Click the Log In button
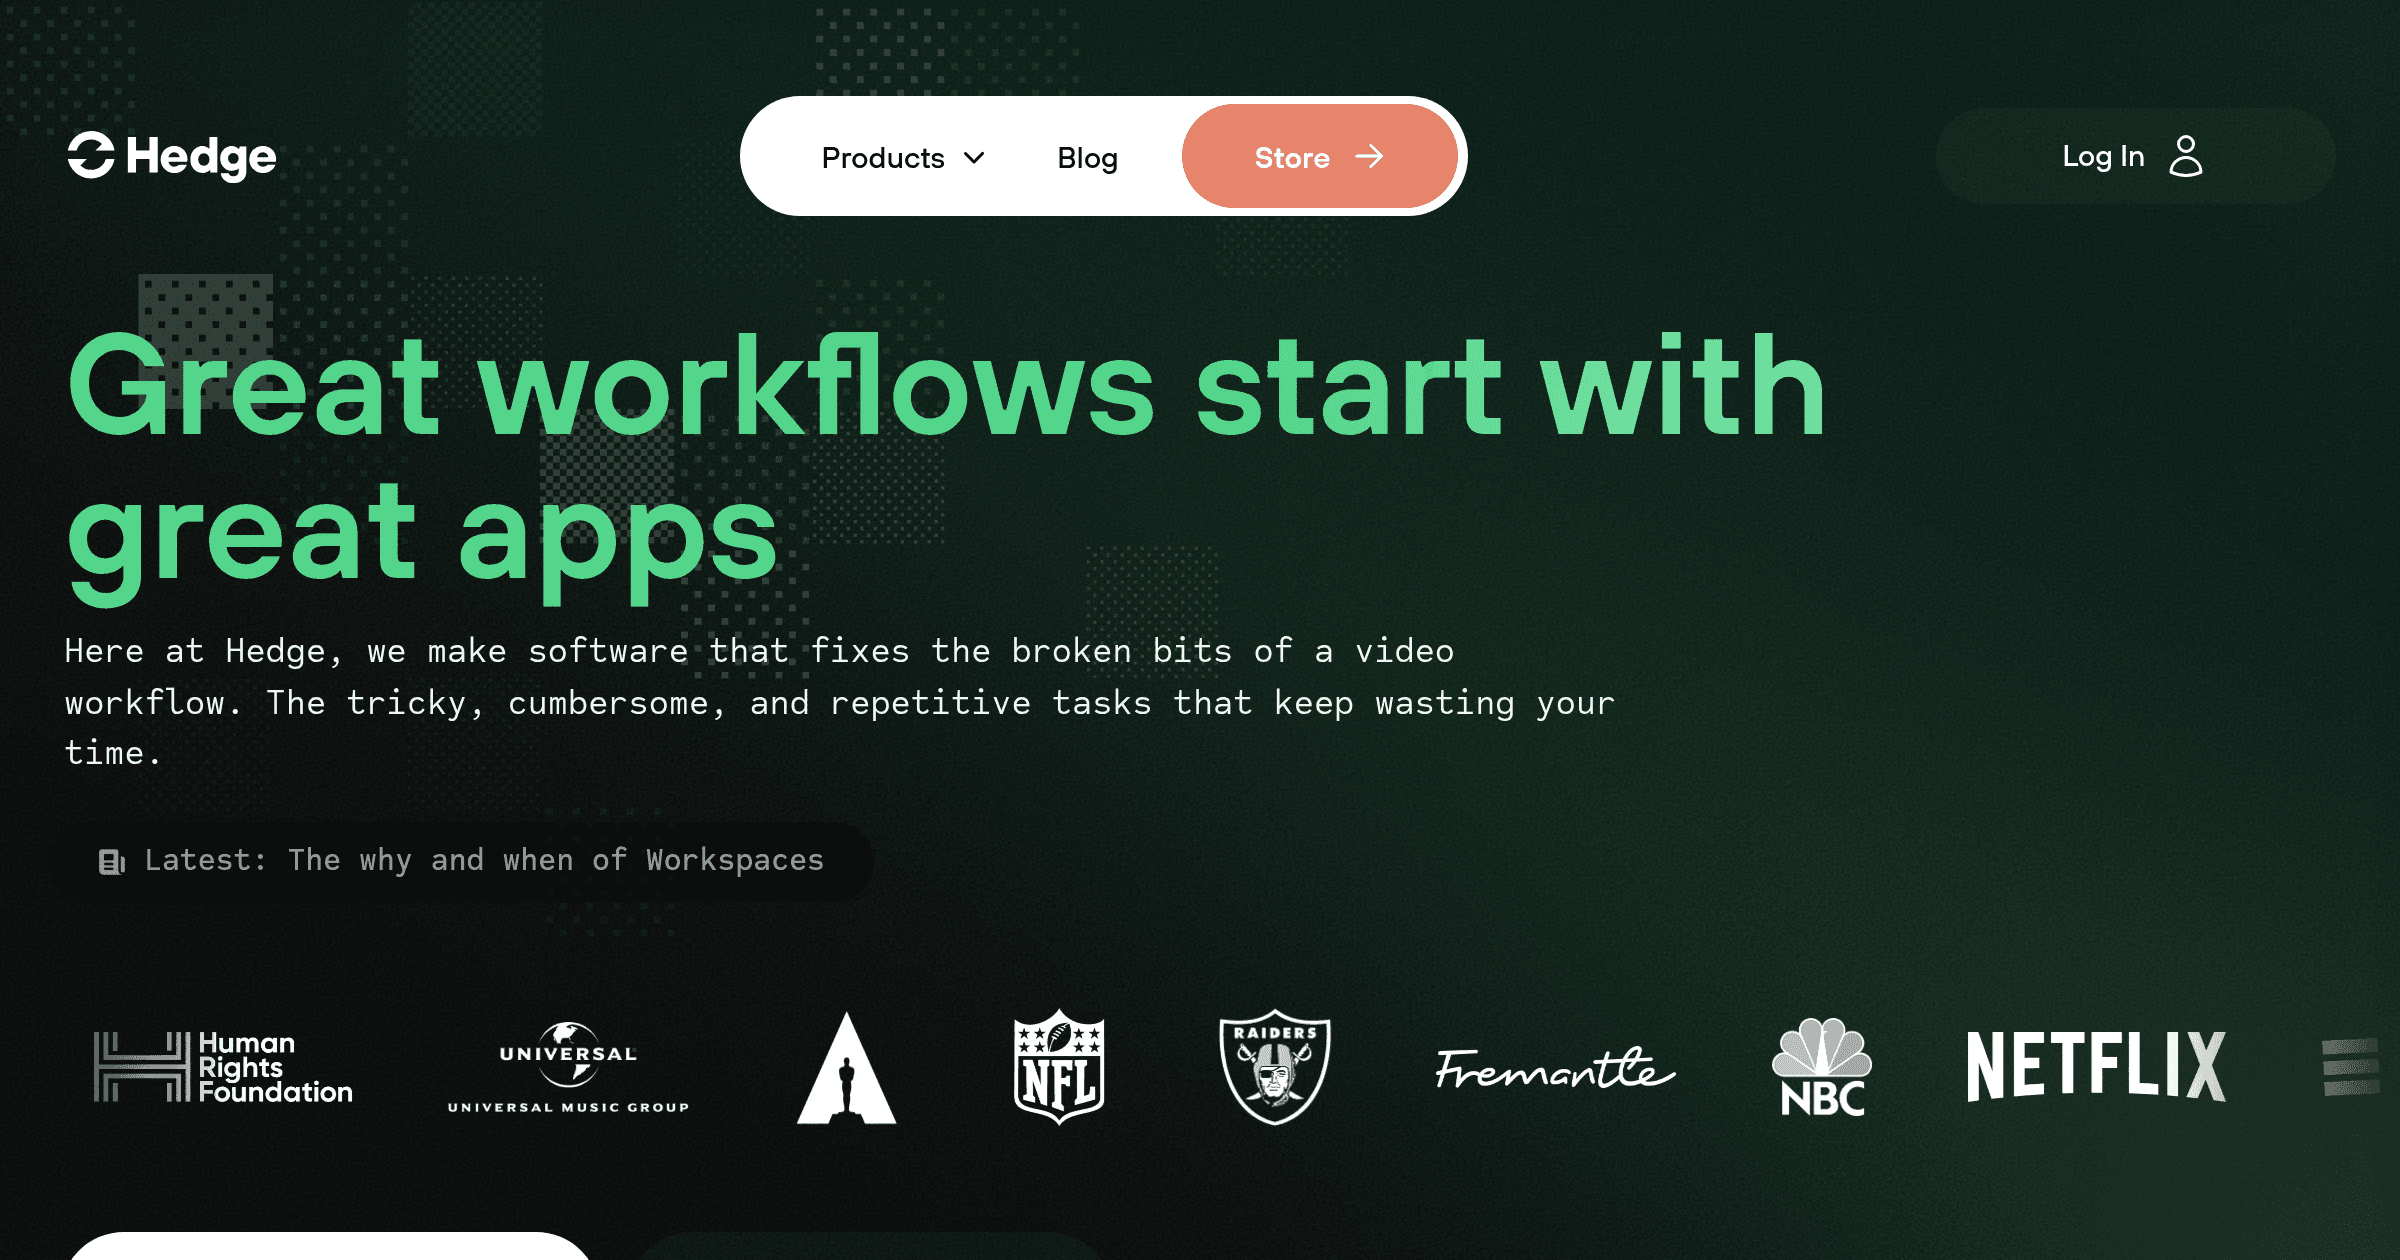This screenshot has width=2400, height=1260. click(x=2135, y=156)
